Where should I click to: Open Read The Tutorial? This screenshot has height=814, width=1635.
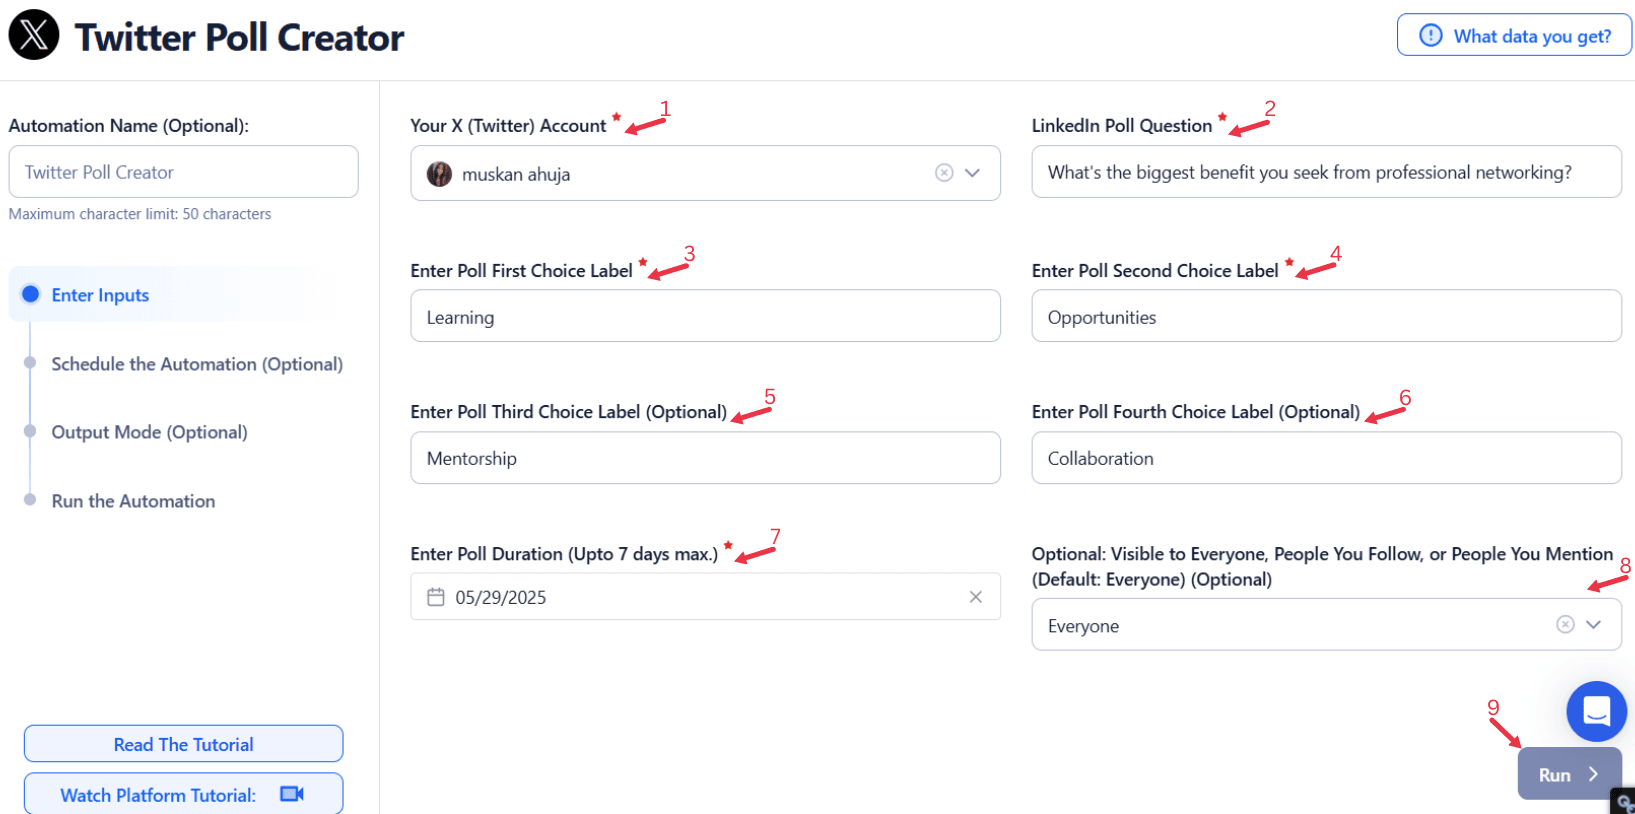(x=184, y=744)
